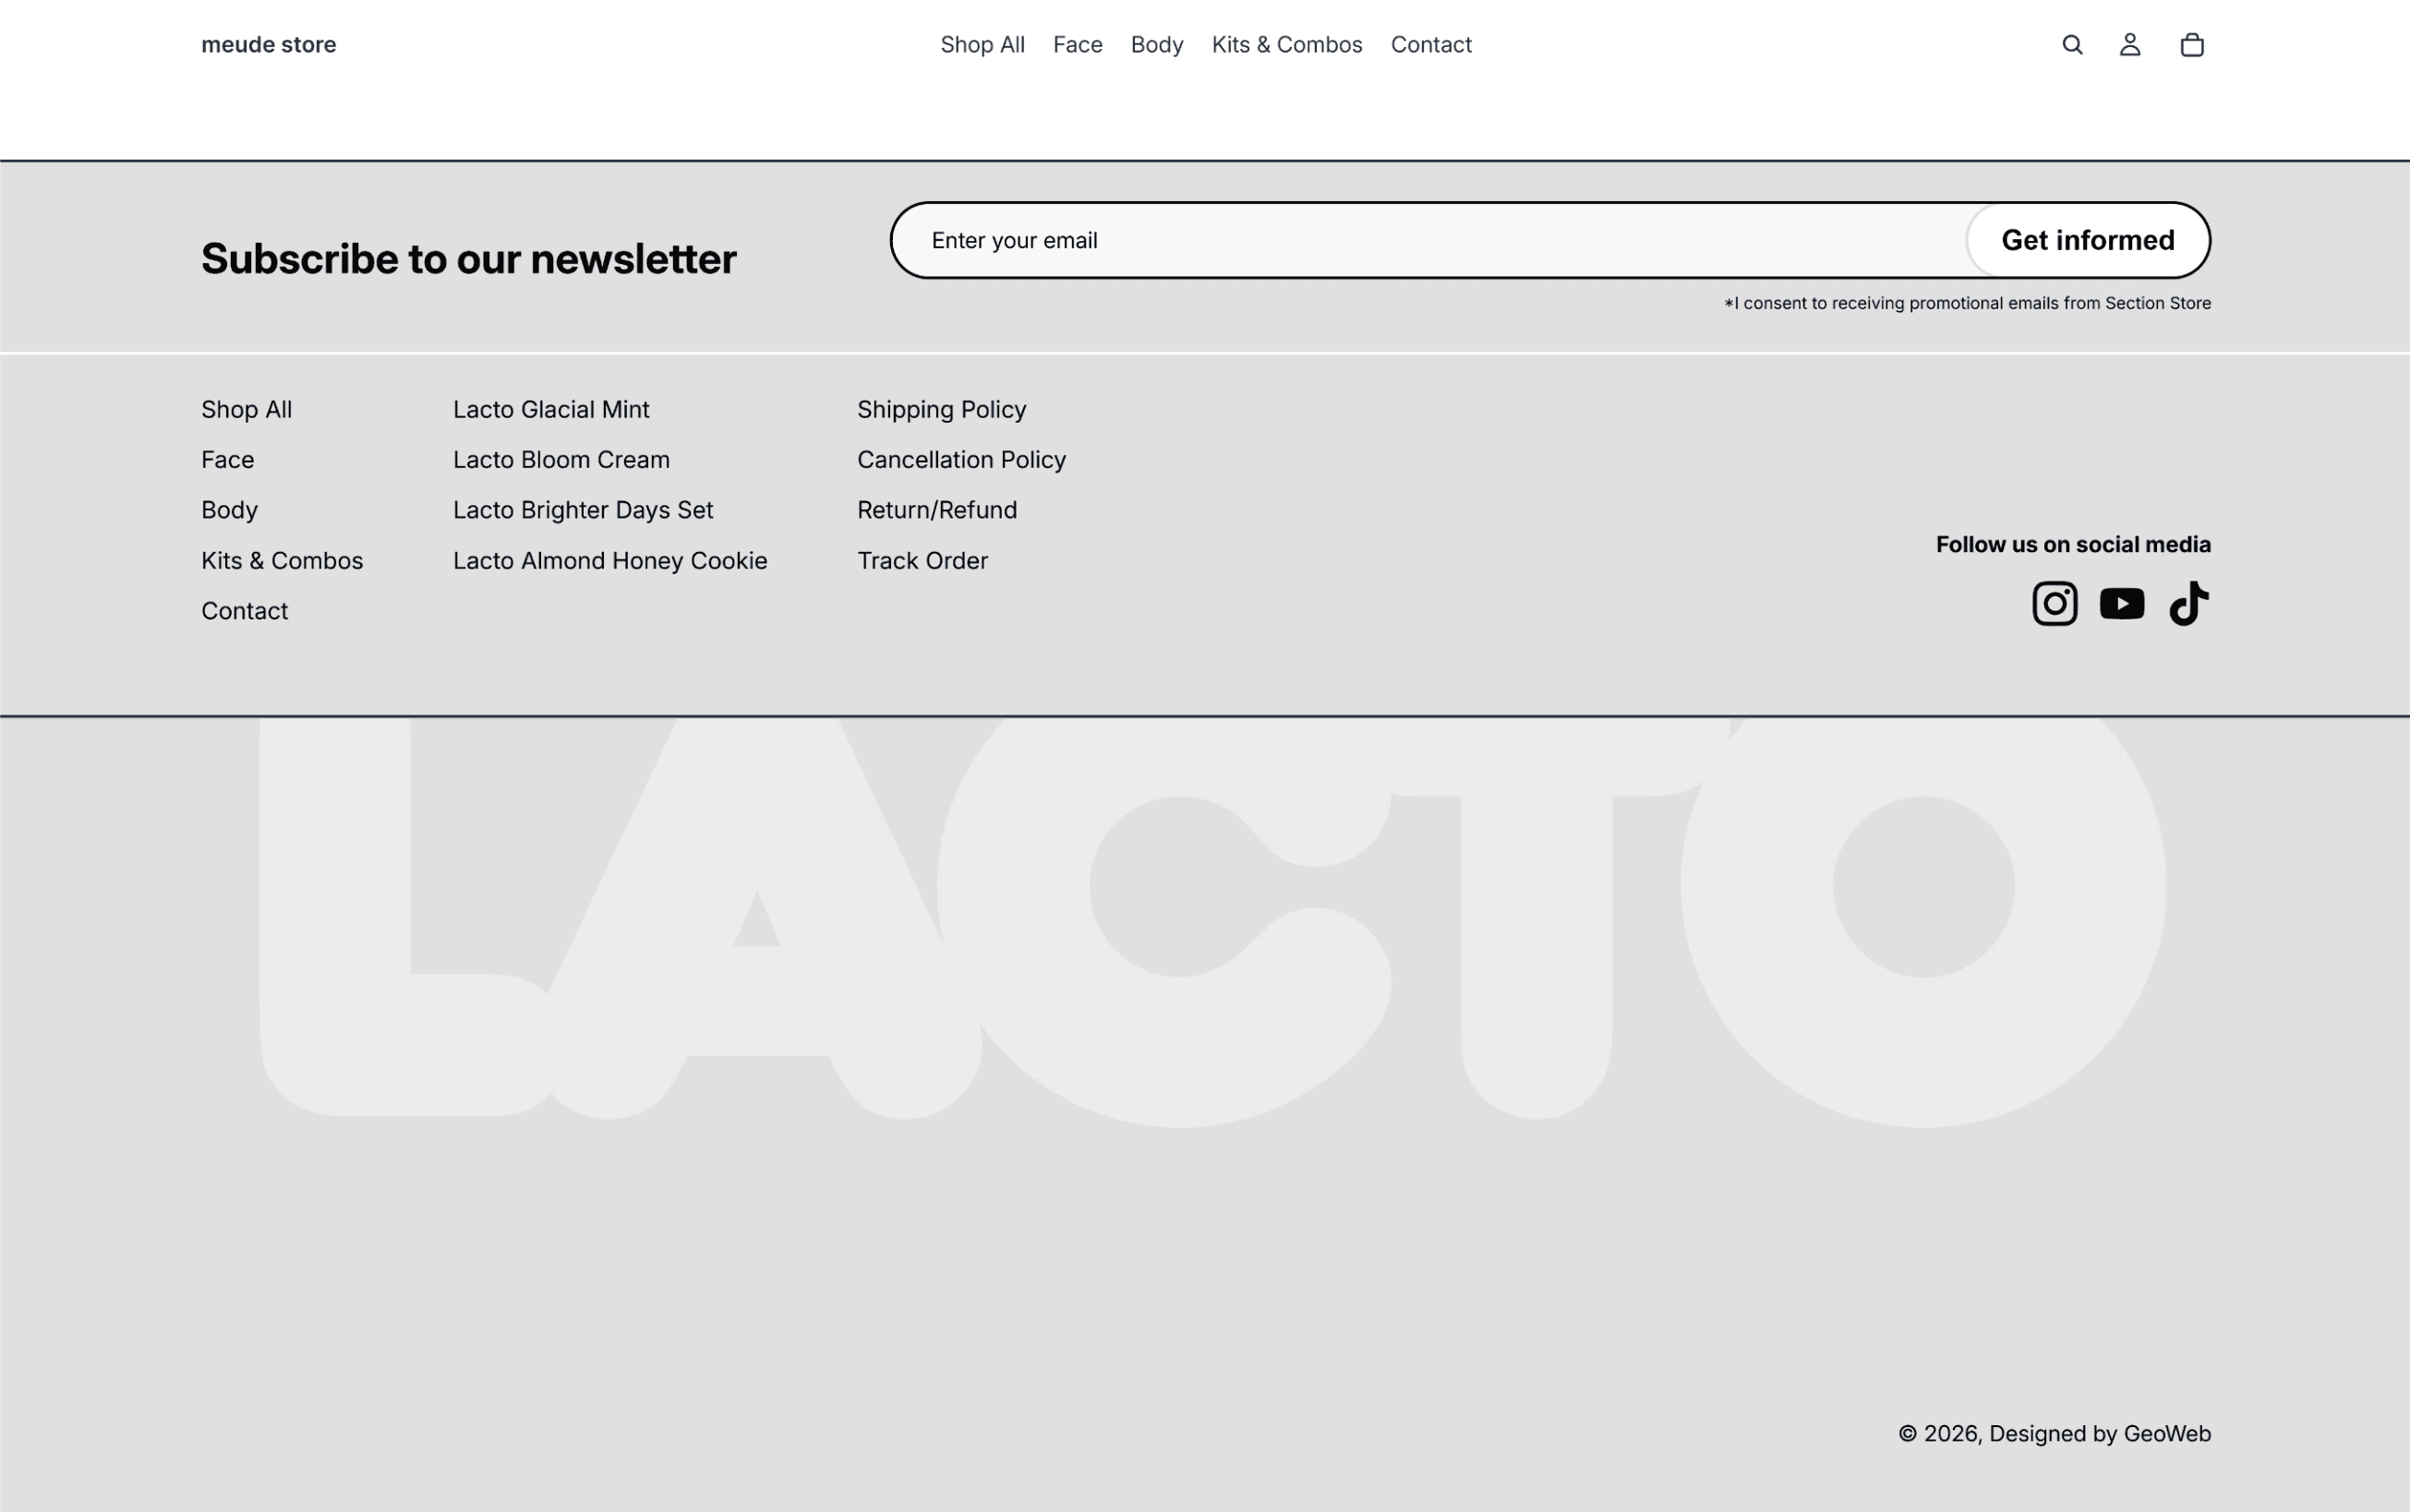Open Lacto Almond Honey Cookie link
The width and height of the screenshot is (2410, 1512).
[610, 560]
